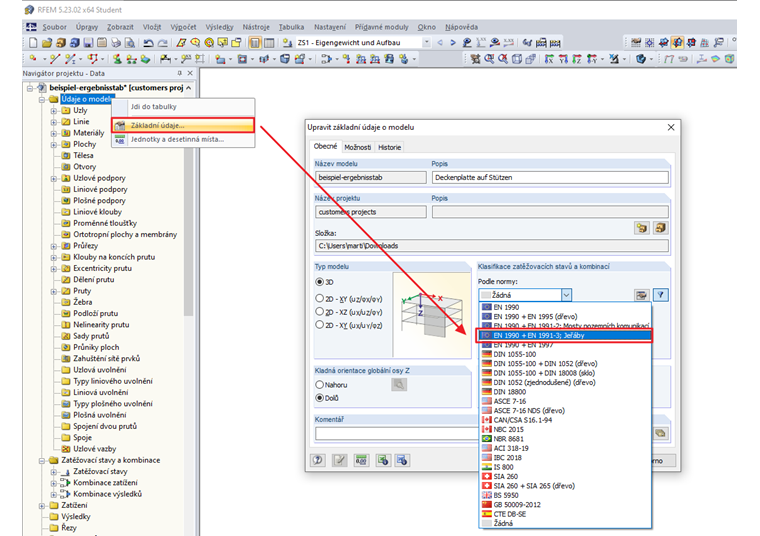
Task: Select 2D - XZ (ux/uz/φy) radio
Action: [x=319, y=311]
